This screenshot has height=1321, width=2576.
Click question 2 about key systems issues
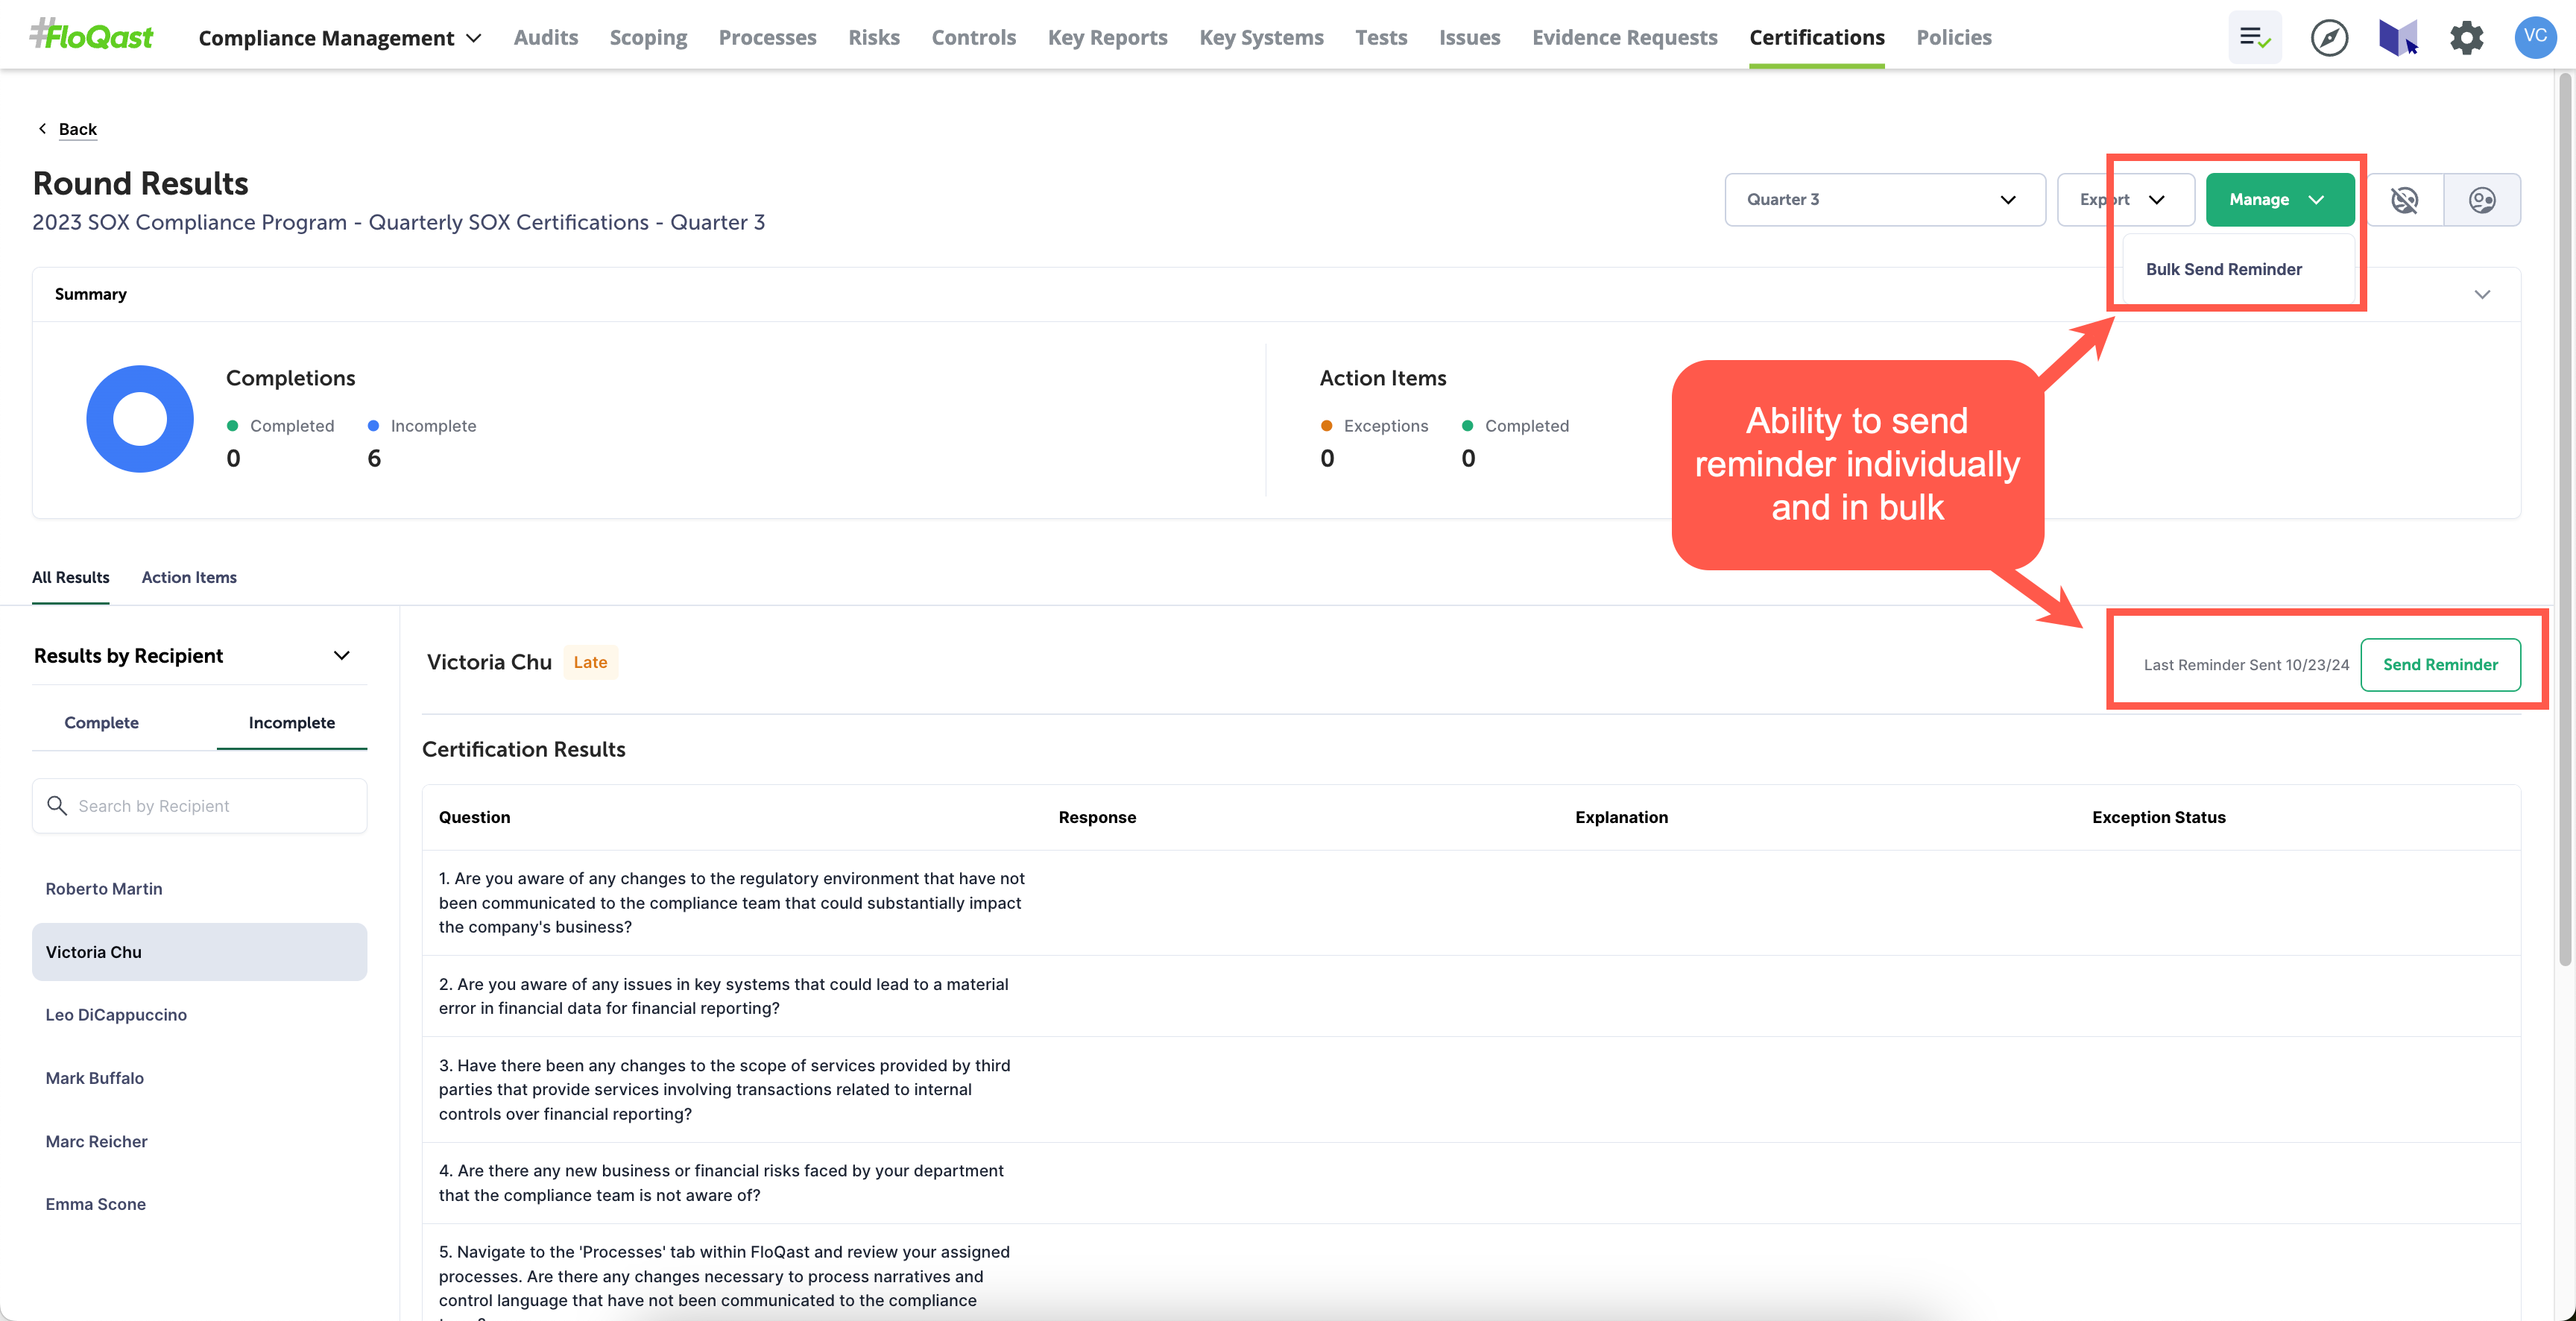coord(724,996)
